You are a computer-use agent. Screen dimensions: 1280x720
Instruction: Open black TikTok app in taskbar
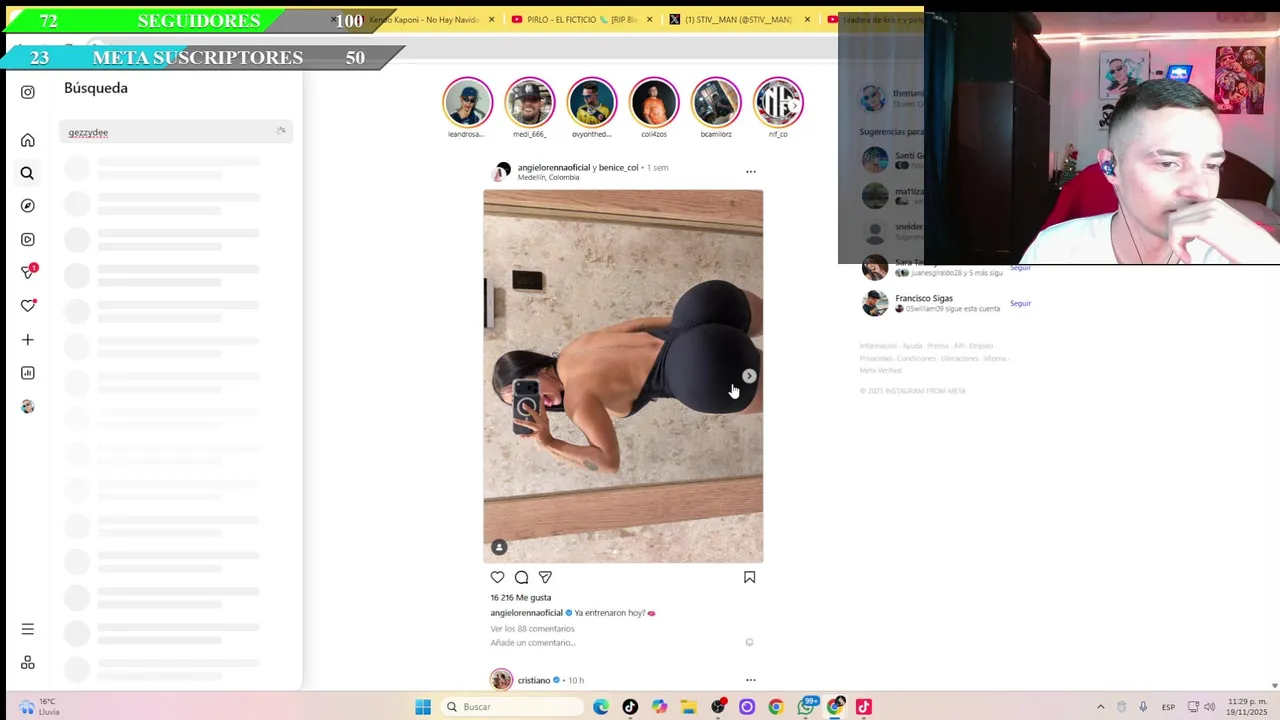coord(630,707)
